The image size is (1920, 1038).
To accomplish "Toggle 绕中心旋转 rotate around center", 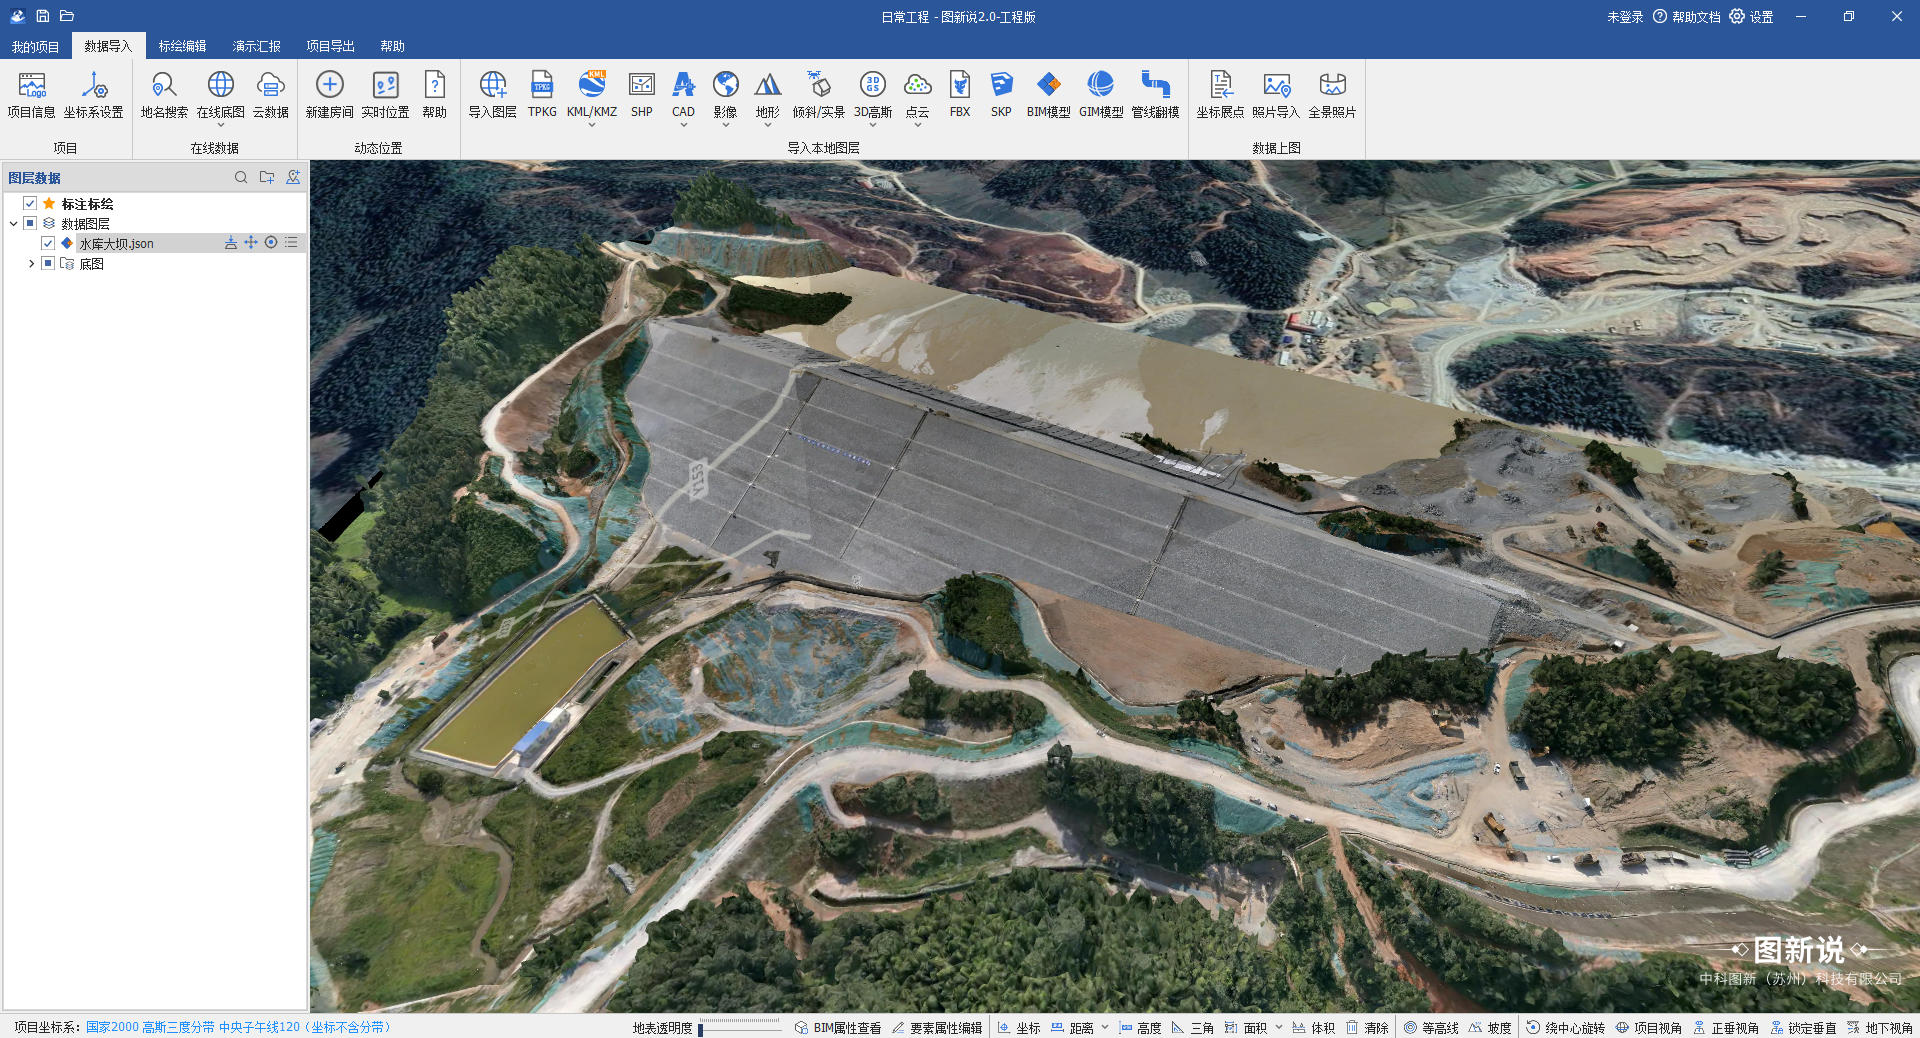I will 1565,1028.
